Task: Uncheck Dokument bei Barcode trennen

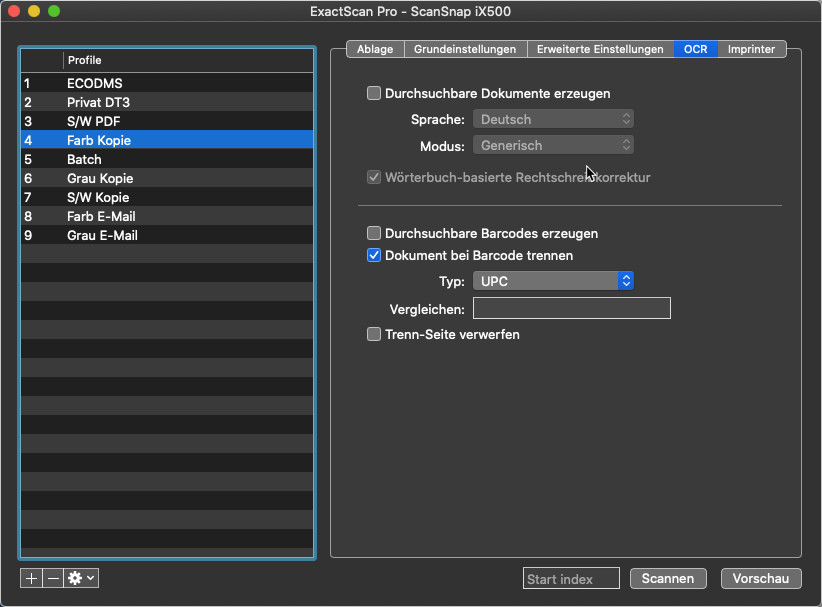Action: (374, 255)
